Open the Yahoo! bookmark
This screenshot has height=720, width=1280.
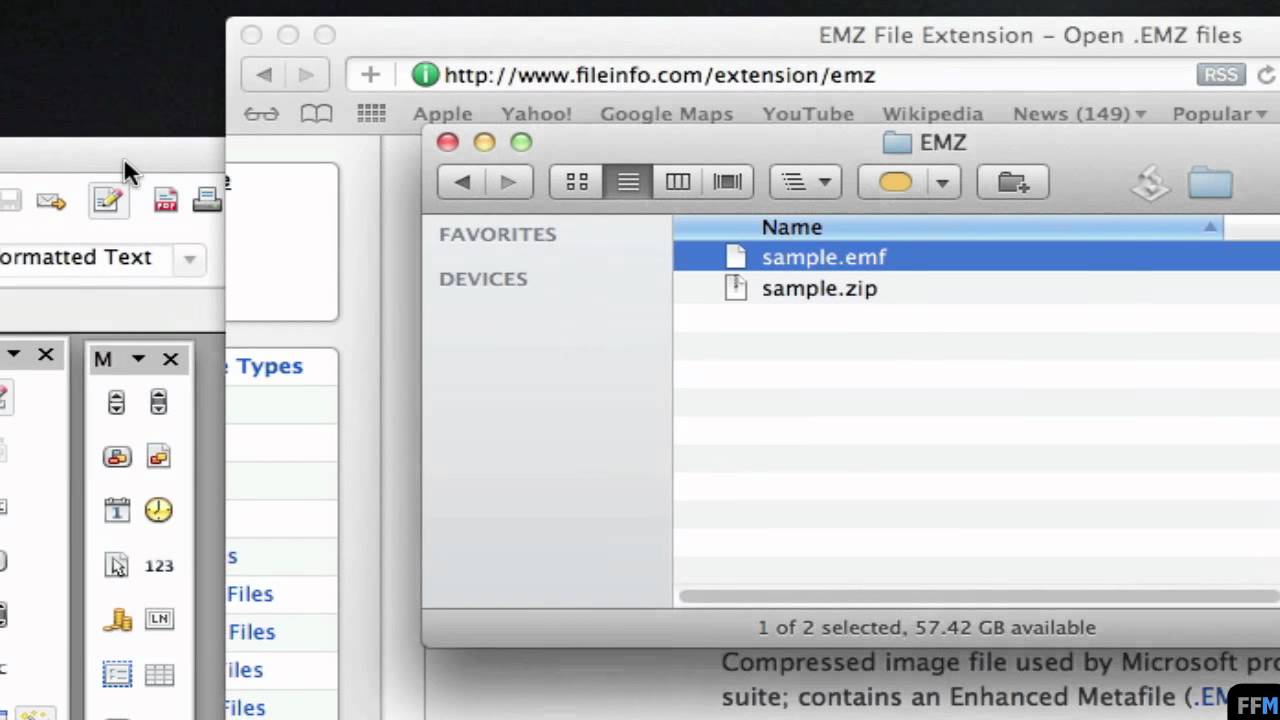536,114
